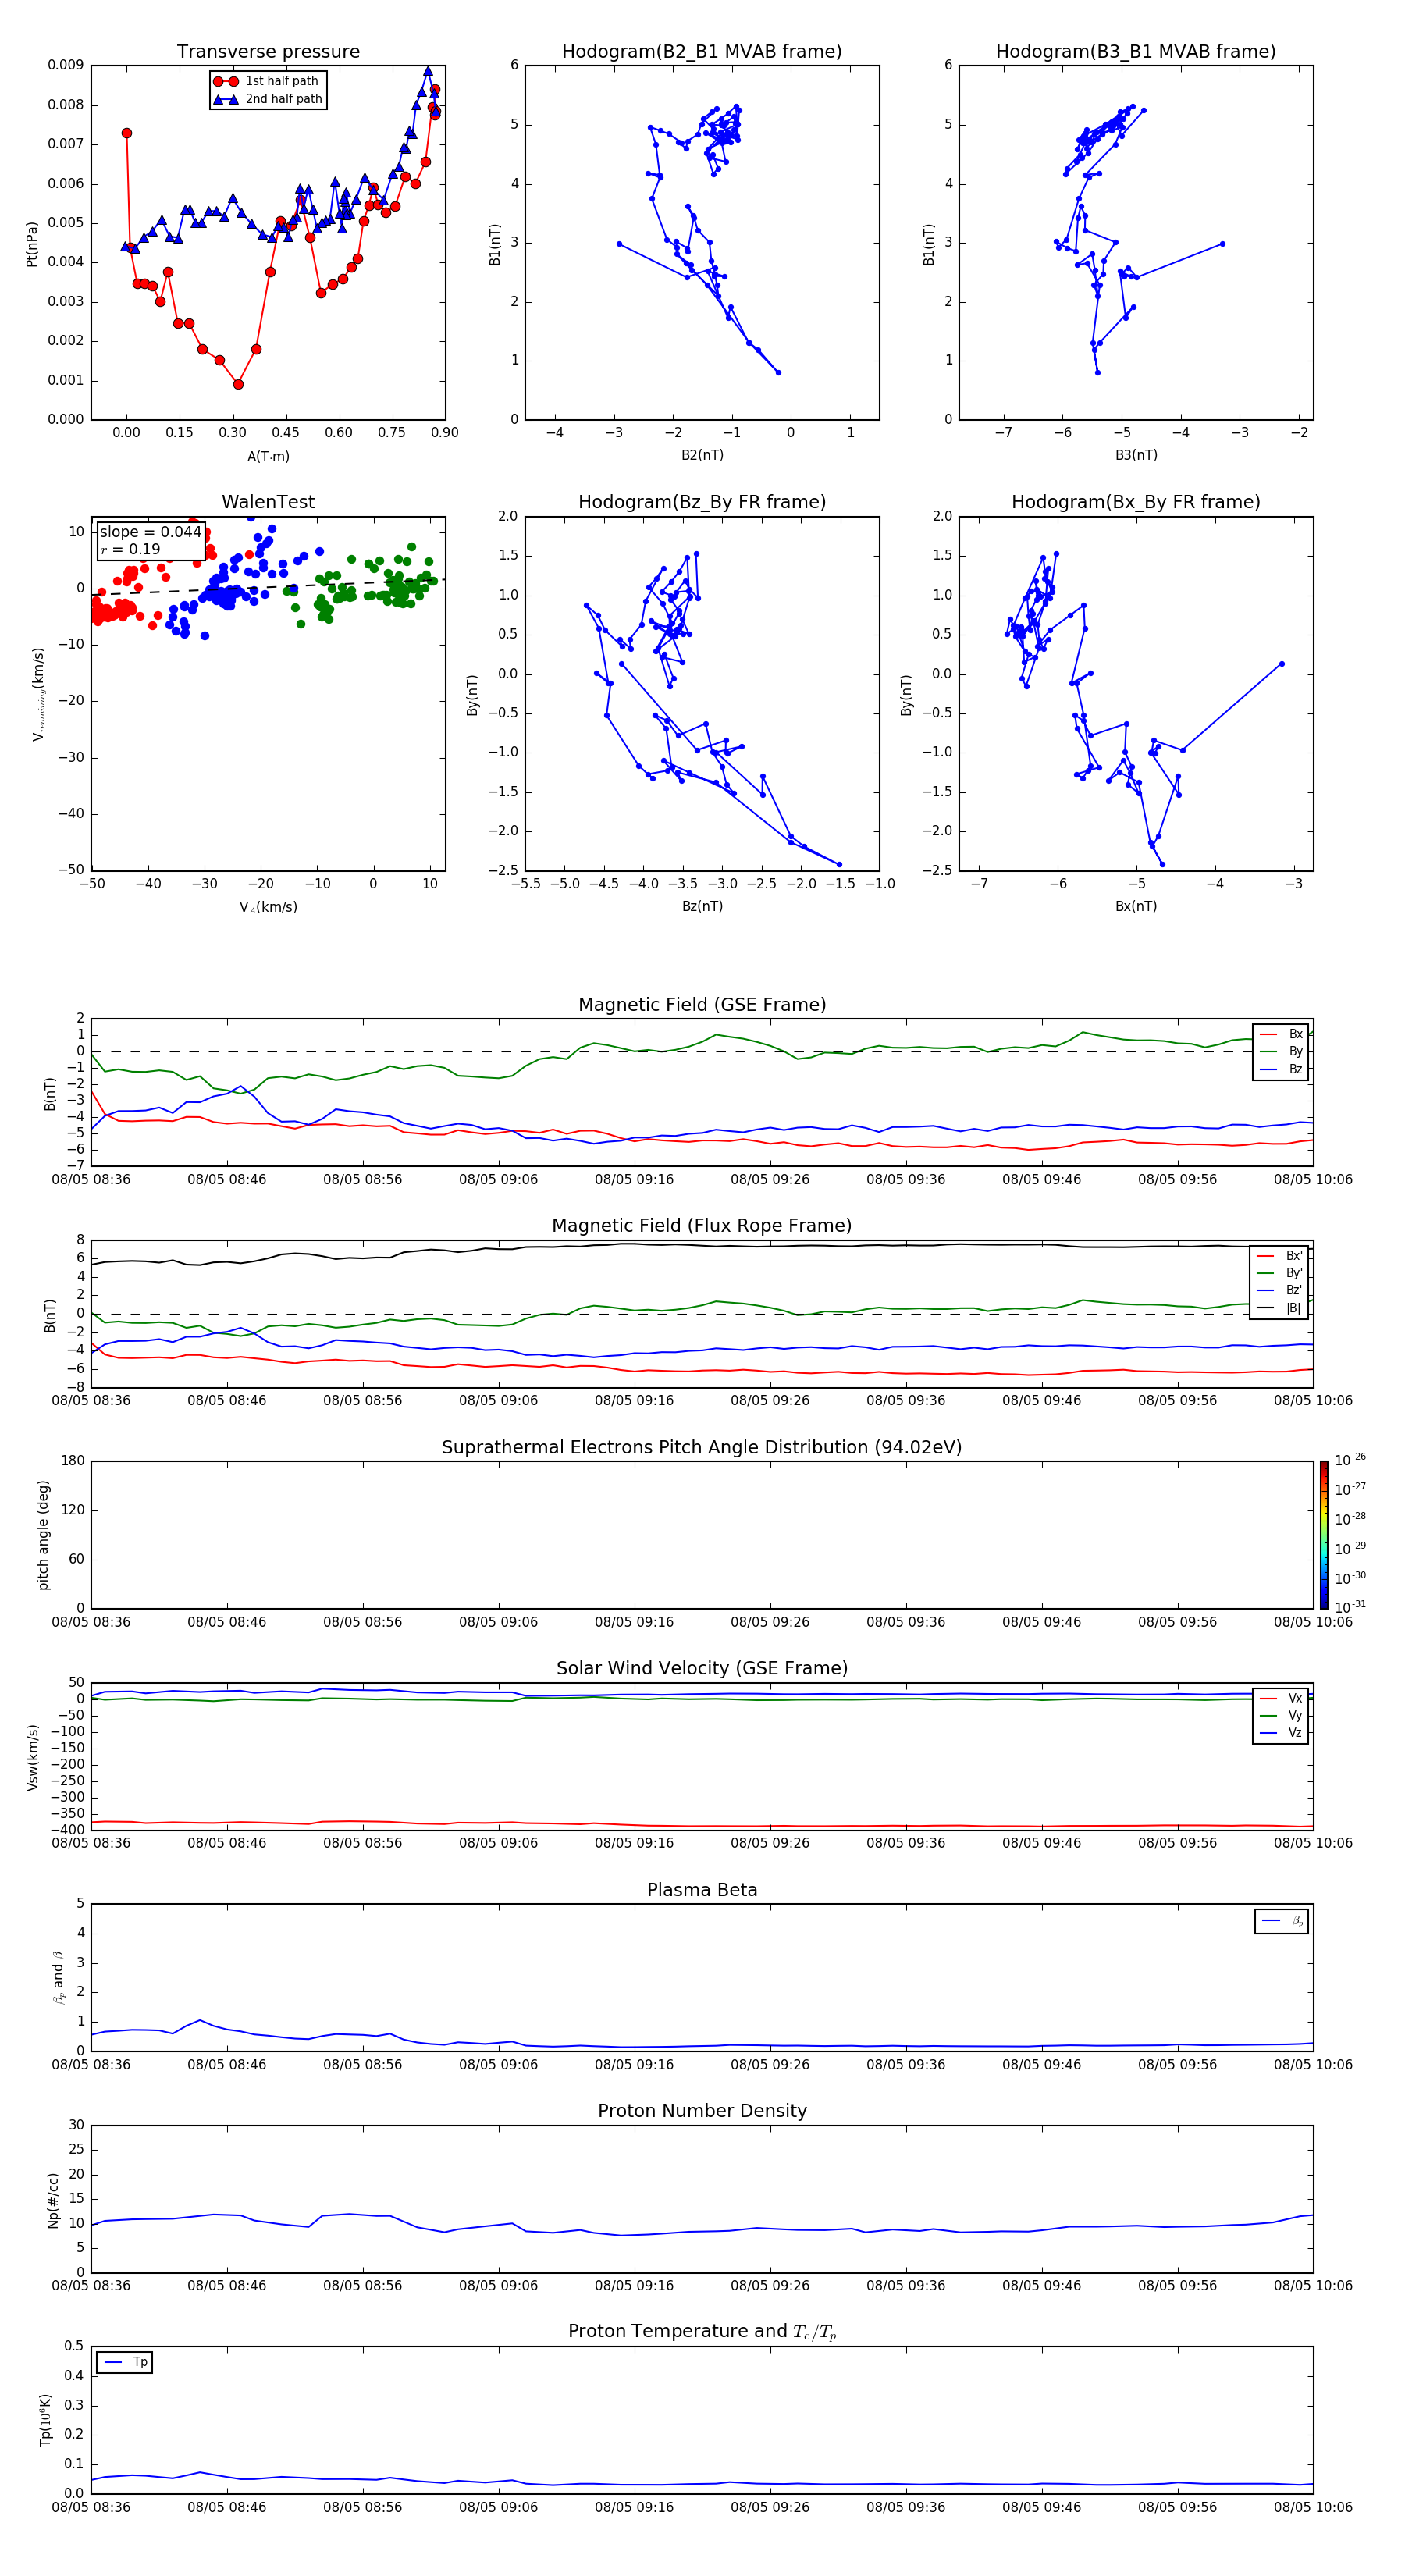
Task: Click the 'V_remaining(km/s)' axis label
Action: tap(38, 694)
